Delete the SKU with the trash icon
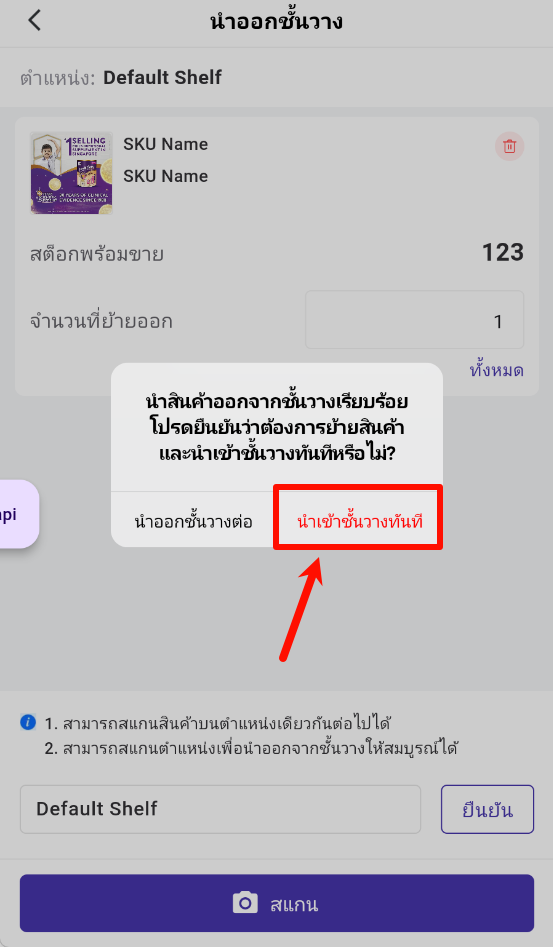This screenshot has height=947, width=553. pos(510,146)
